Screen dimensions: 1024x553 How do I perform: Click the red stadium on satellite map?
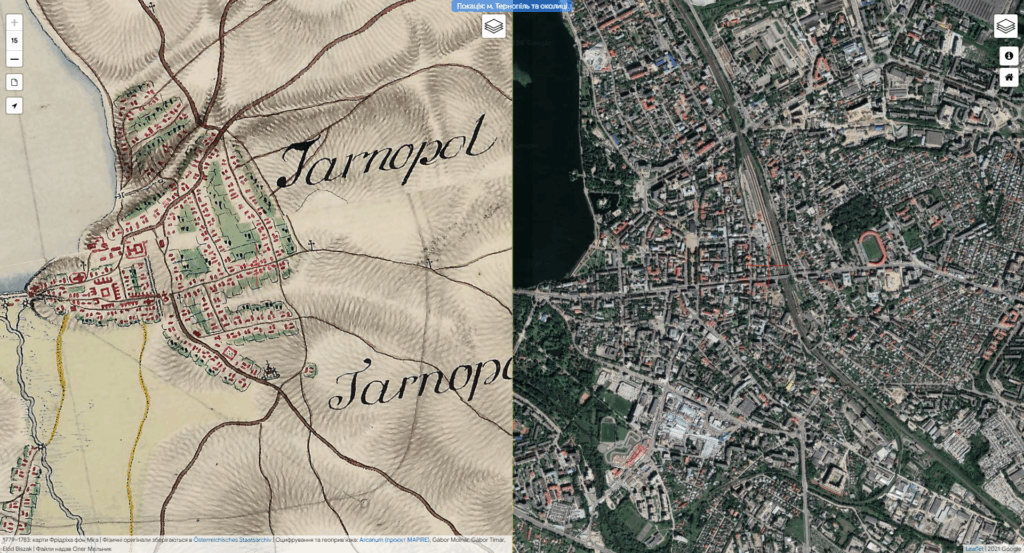point(872,248)
